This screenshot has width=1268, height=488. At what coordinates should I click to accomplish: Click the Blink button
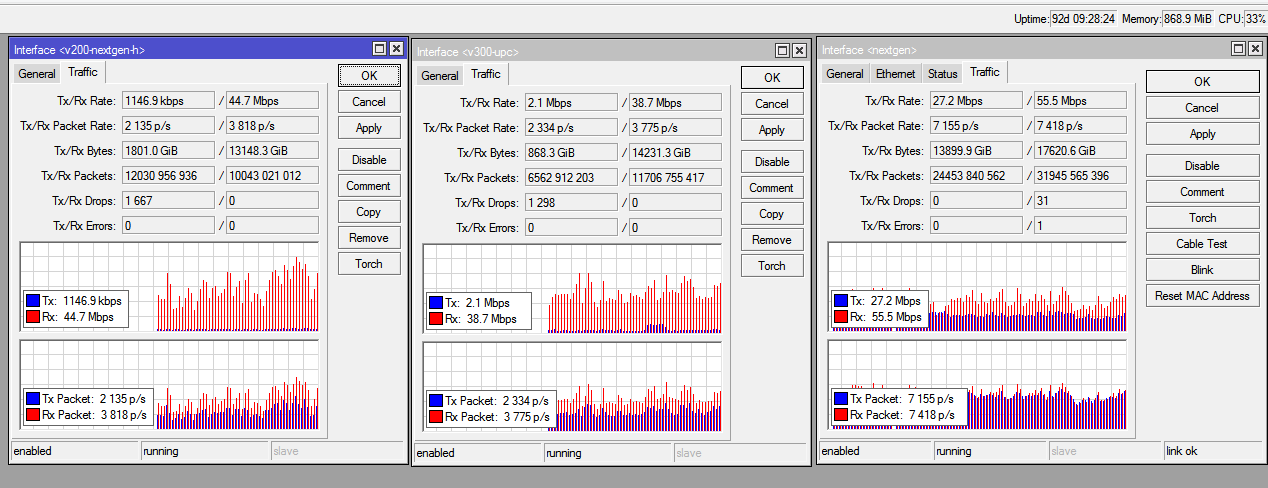pos(1202,270)
